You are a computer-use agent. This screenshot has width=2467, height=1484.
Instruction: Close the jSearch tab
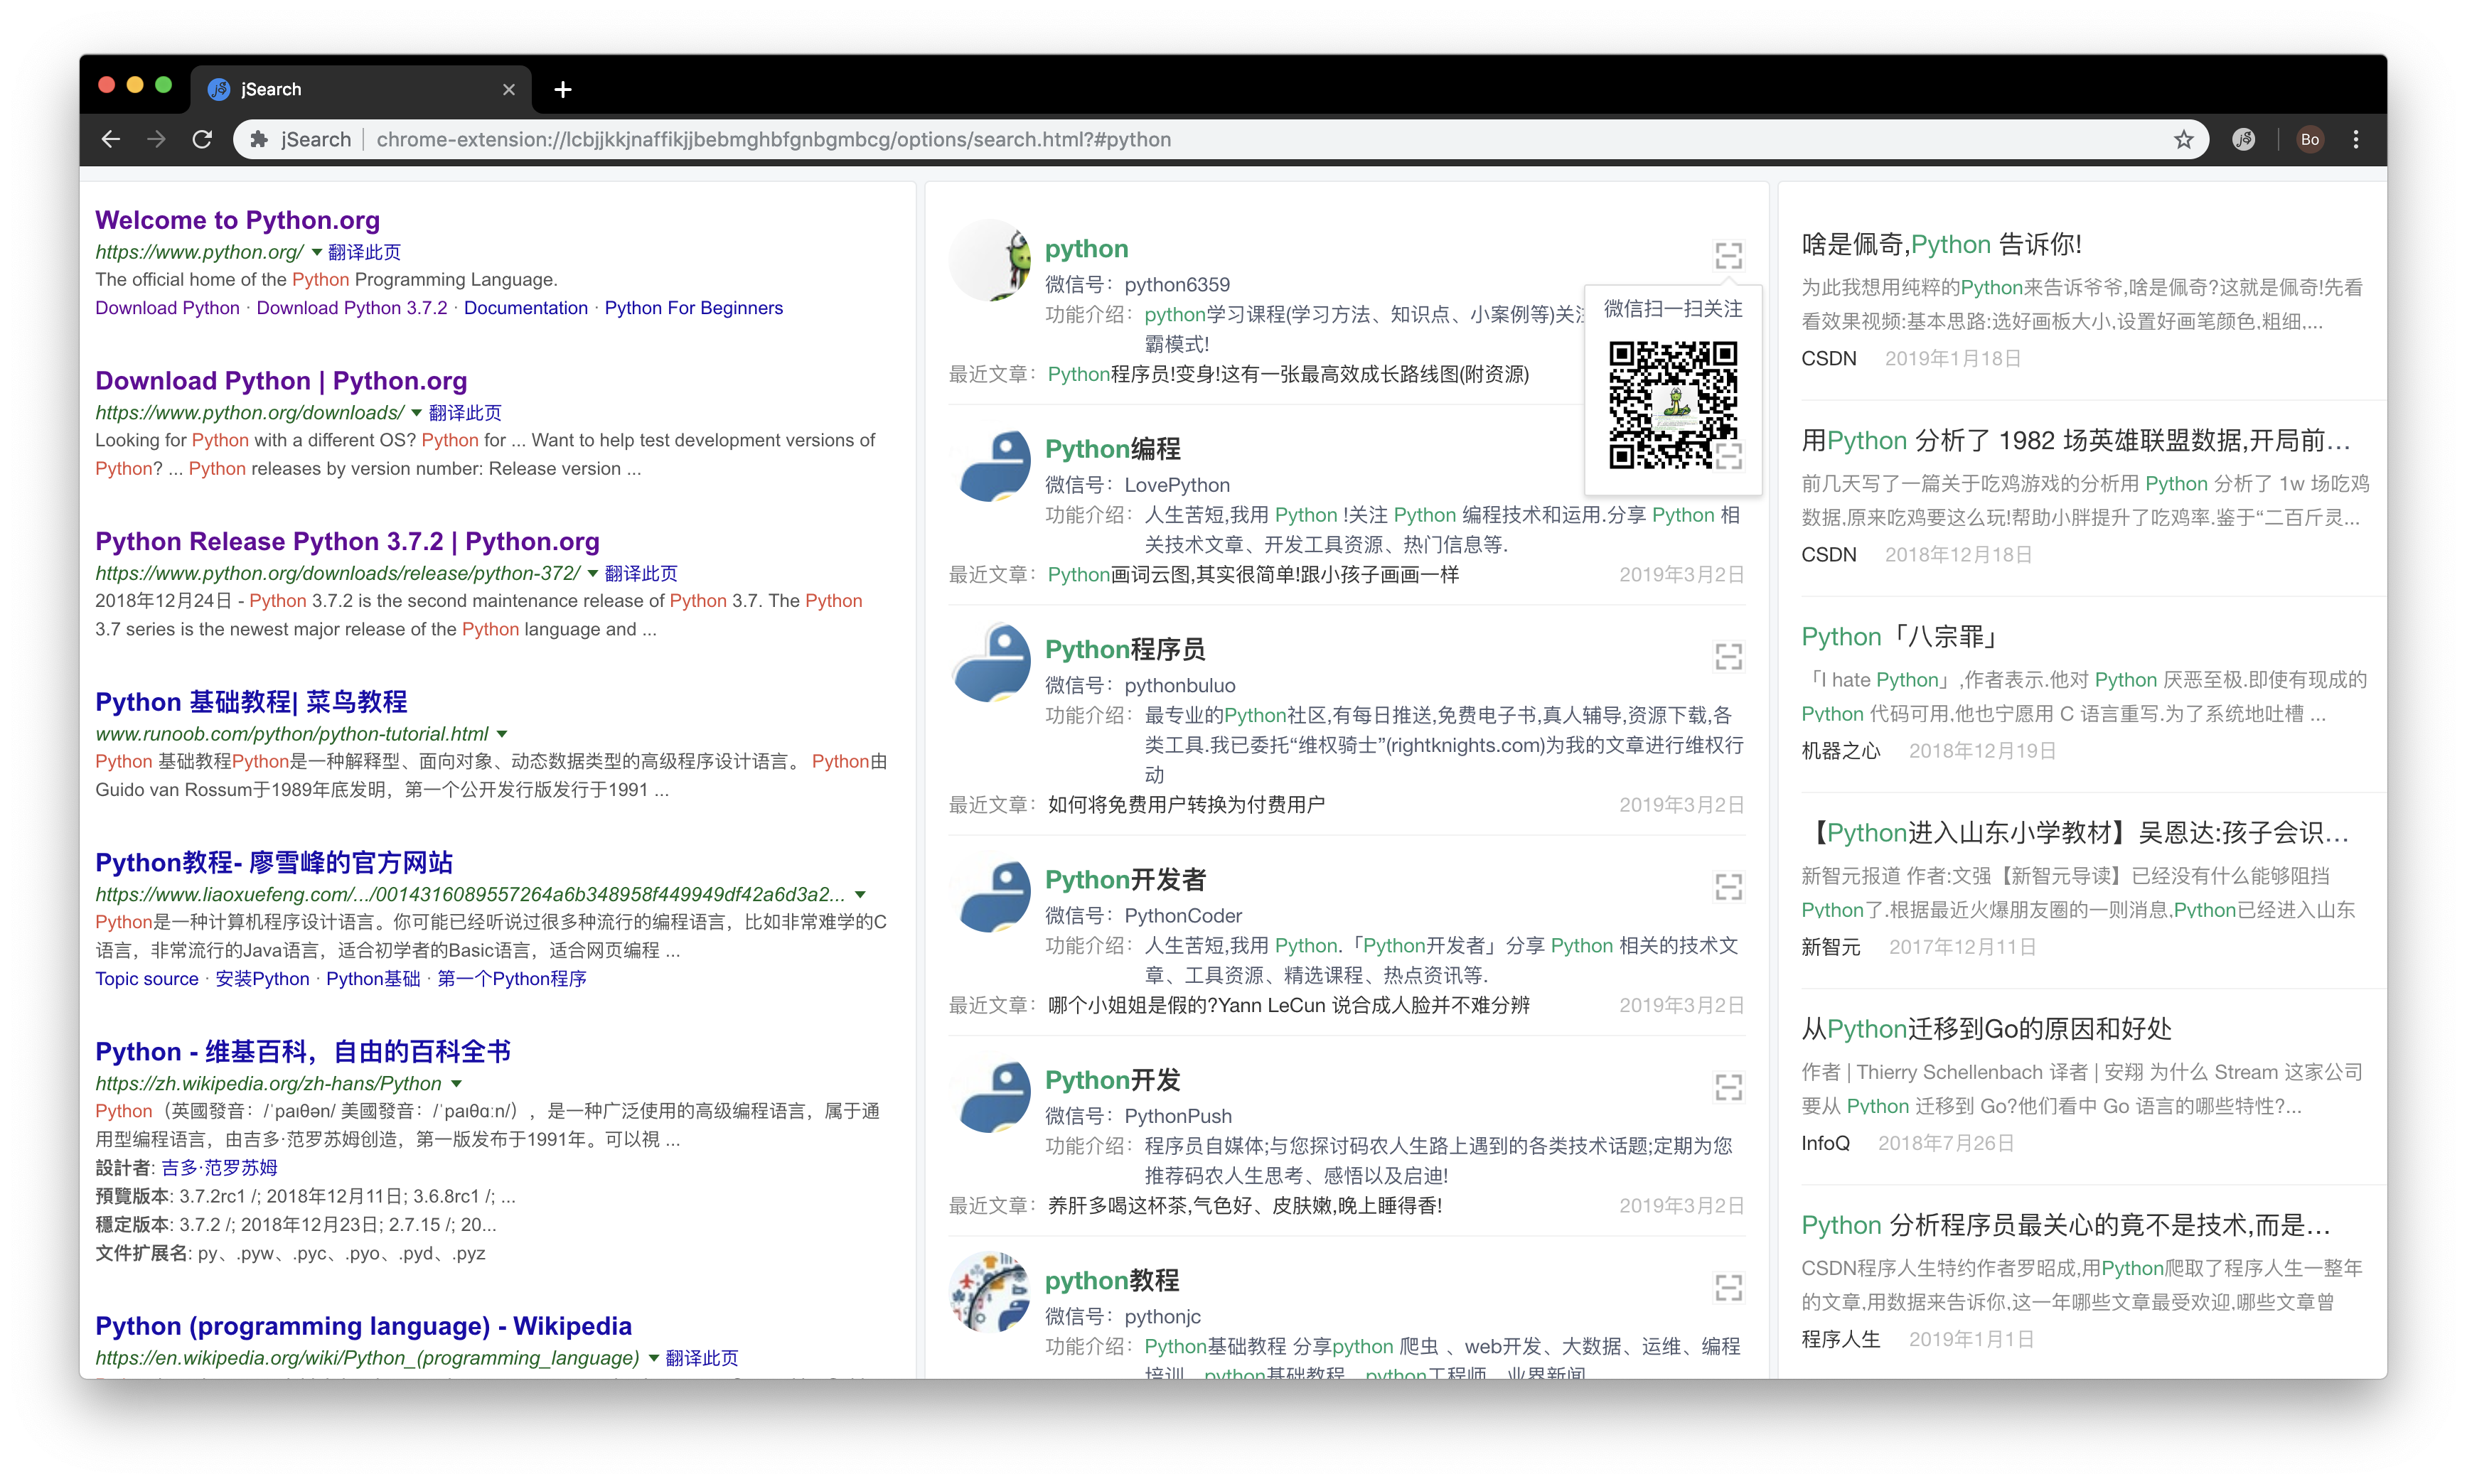tap(508, 89)
